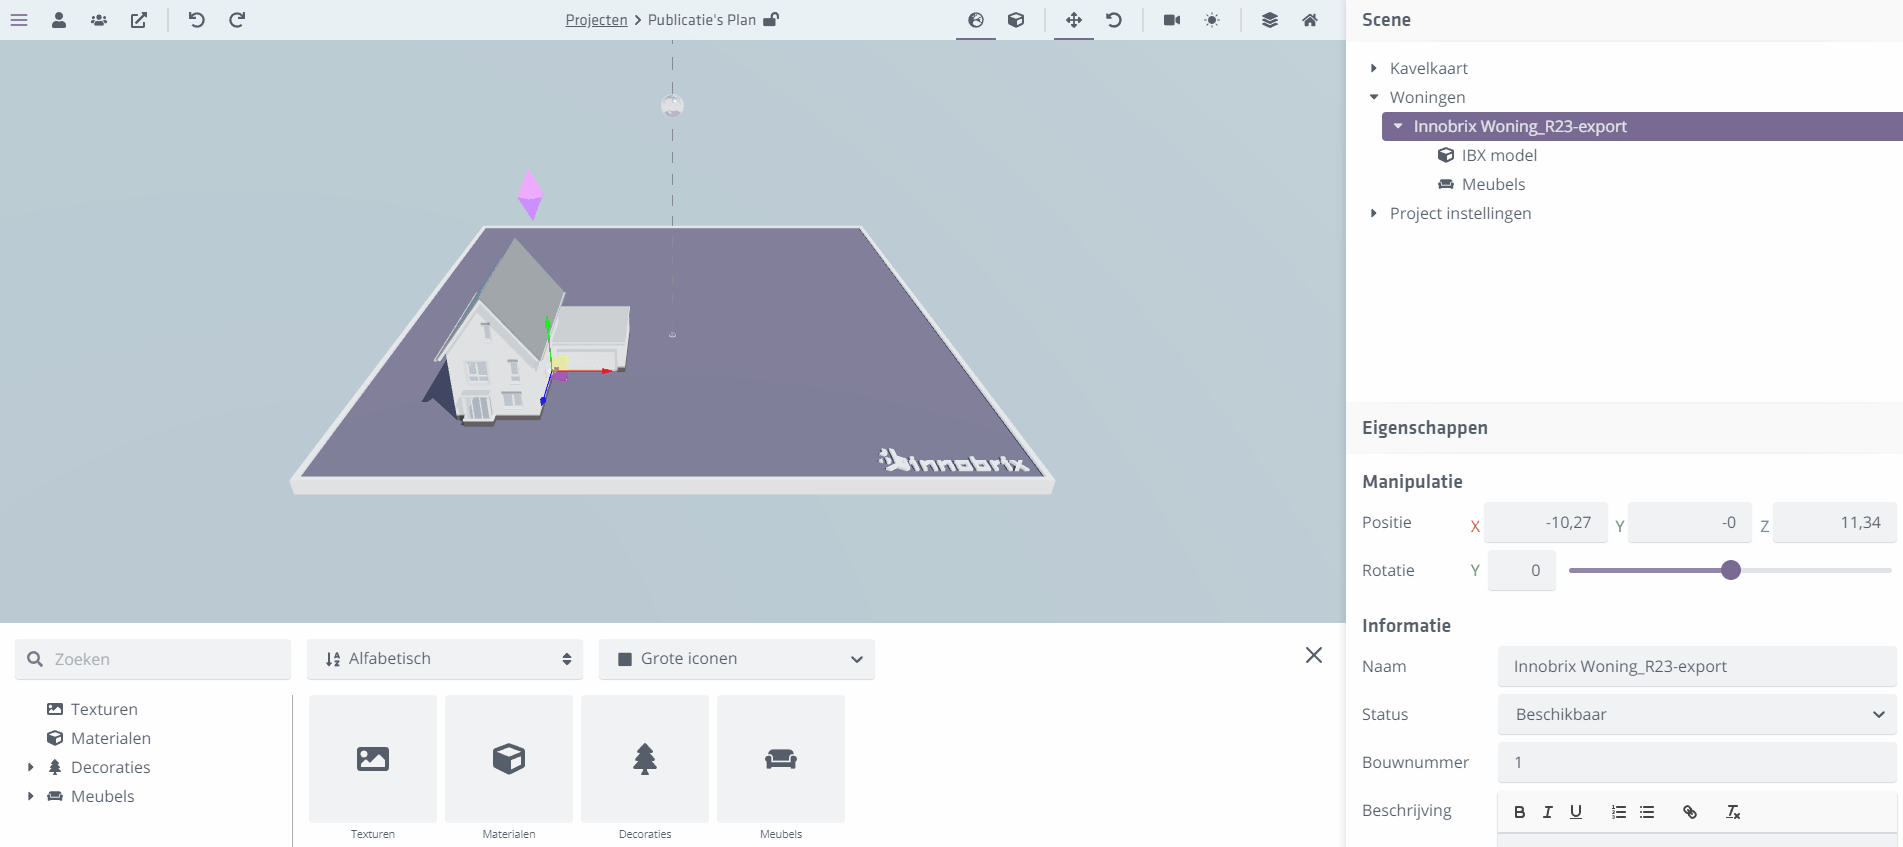Open the layers stack icon
1903x847 pixels.
tap(1270, 20)
